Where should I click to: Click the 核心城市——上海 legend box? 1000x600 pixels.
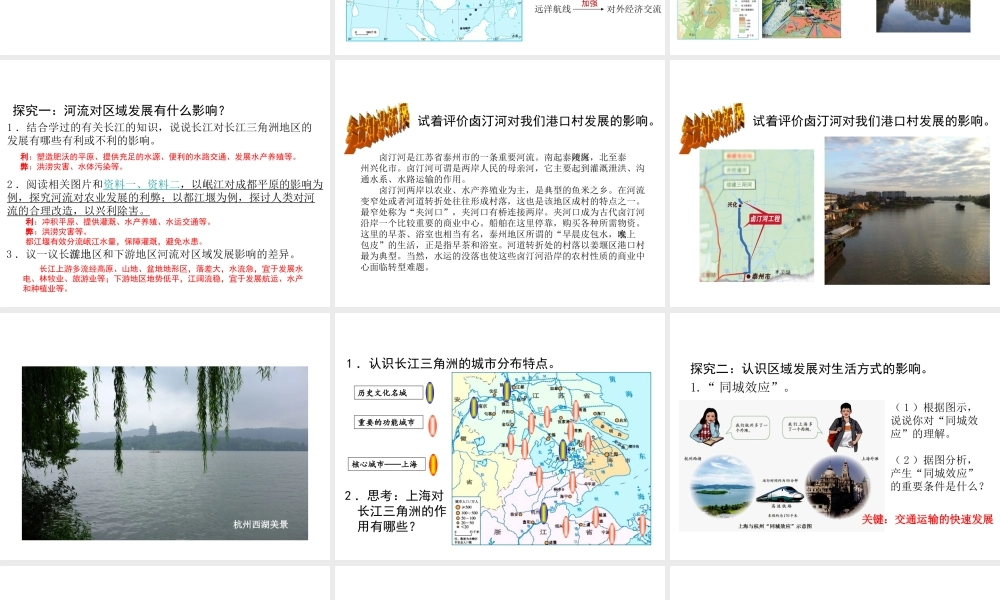pos(386,464)
